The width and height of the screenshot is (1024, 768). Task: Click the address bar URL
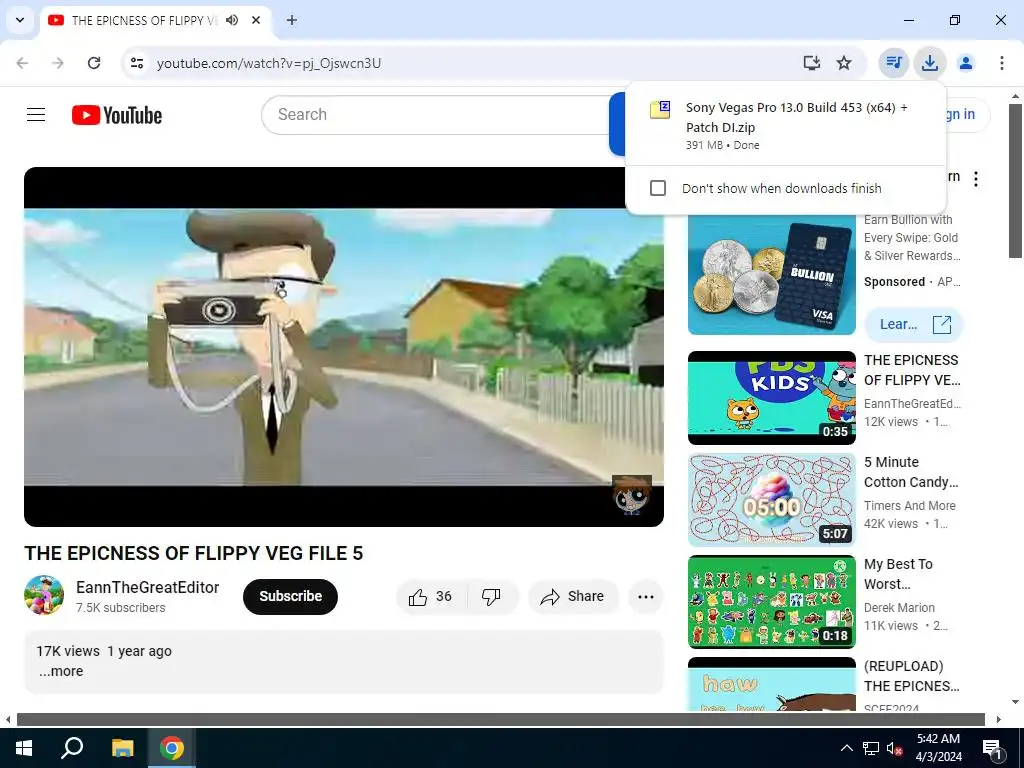269,63
